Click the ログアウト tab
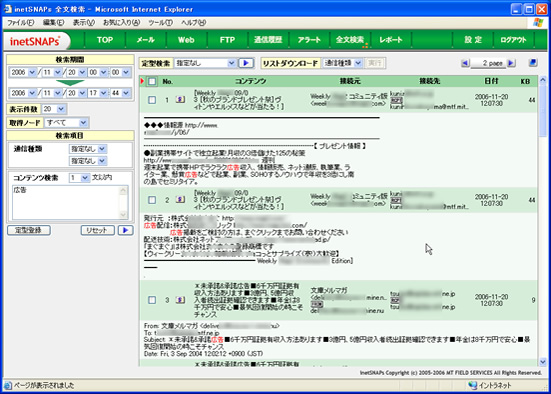This screenshot has width=551, height=394. tap(513, 40)
